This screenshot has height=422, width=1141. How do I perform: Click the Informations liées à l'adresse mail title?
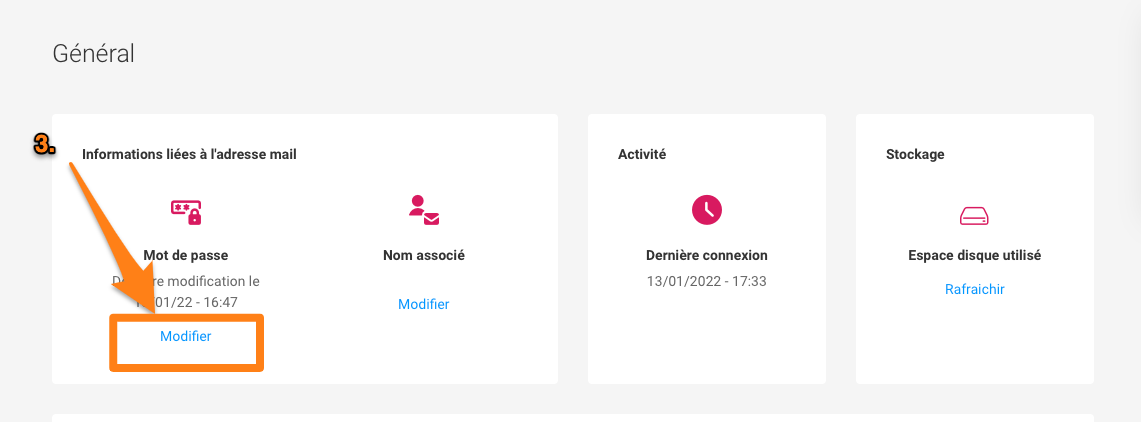pos(189,154)
